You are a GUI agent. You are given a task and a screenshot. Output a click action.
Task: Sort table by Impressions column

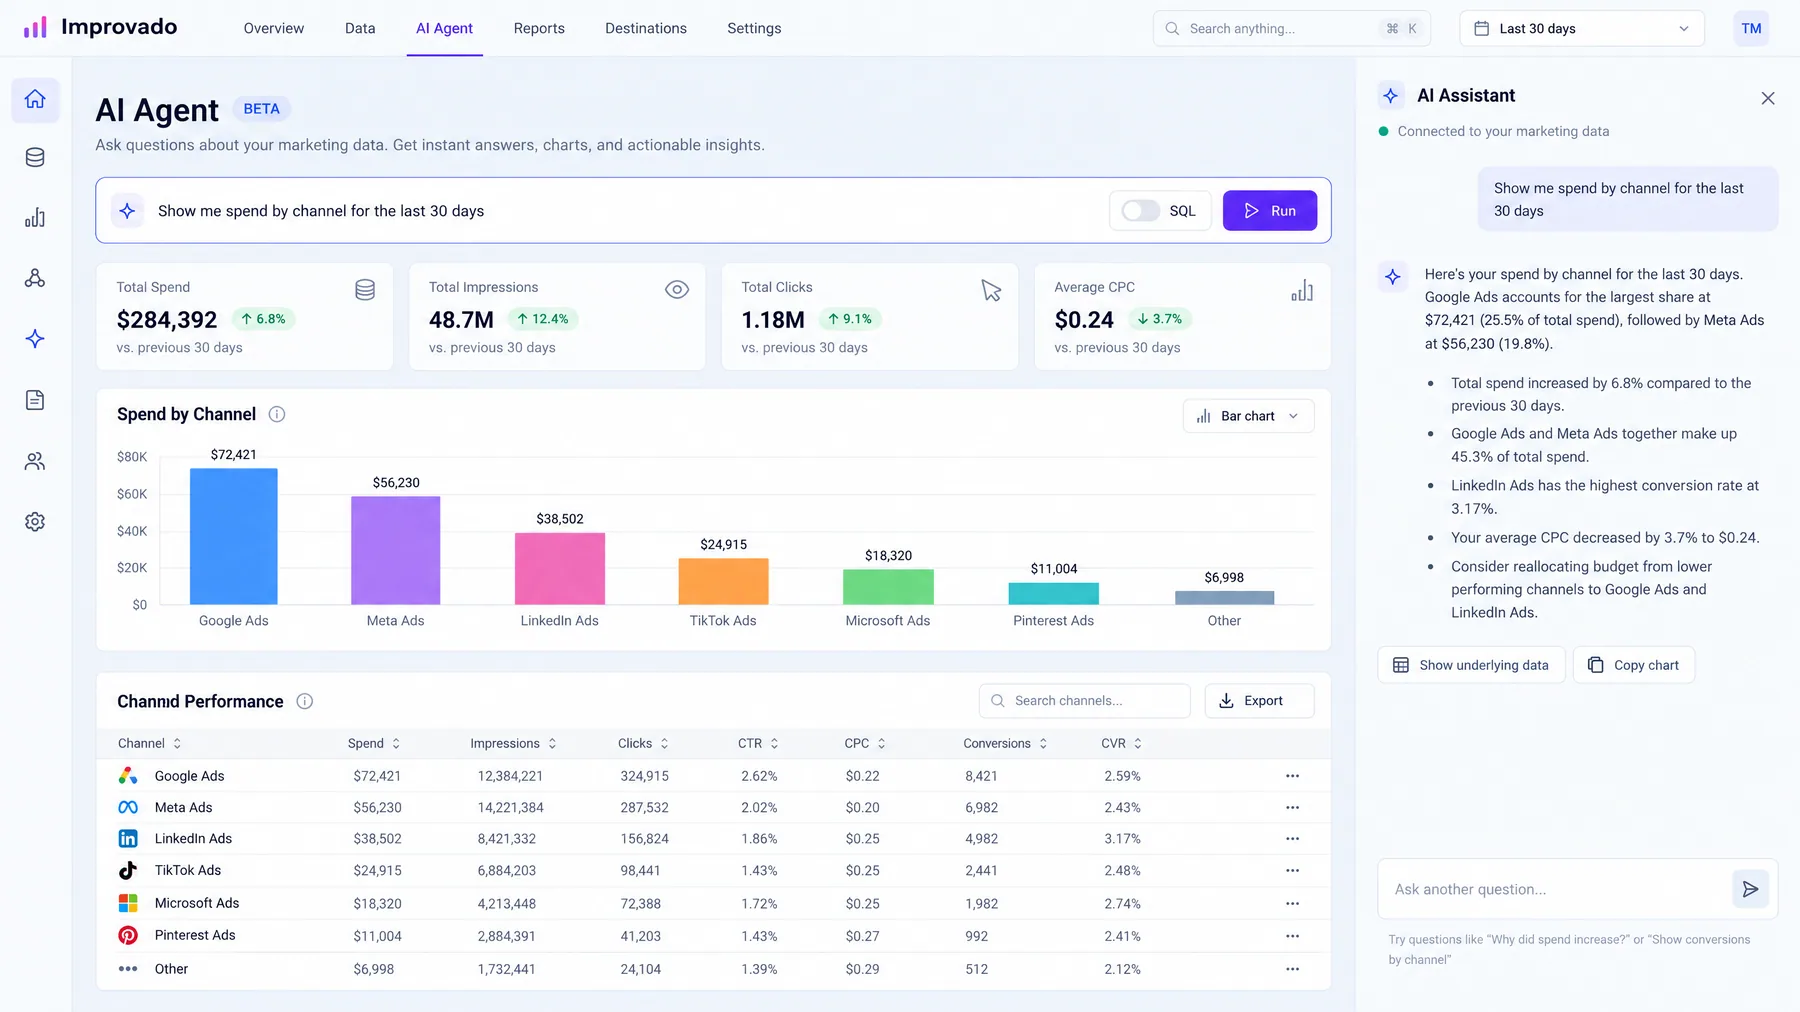click(x=513, y=743)
